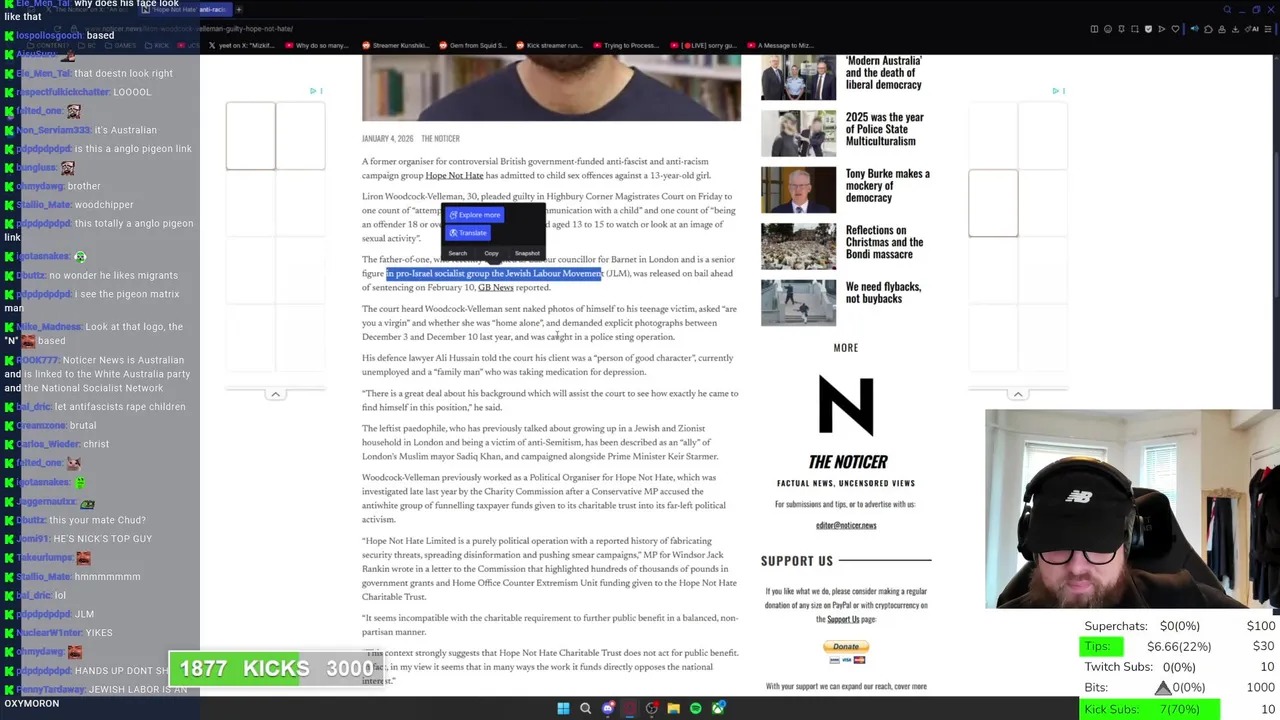1280x720 pixels.
Task: Open 'Gem from Squid S...' bookmark
Action: pos(474,45)
